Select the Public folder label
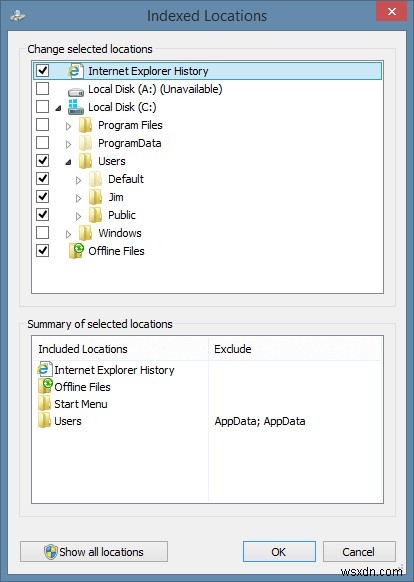This screenshot has height=582, width=414. pos(122,215)
